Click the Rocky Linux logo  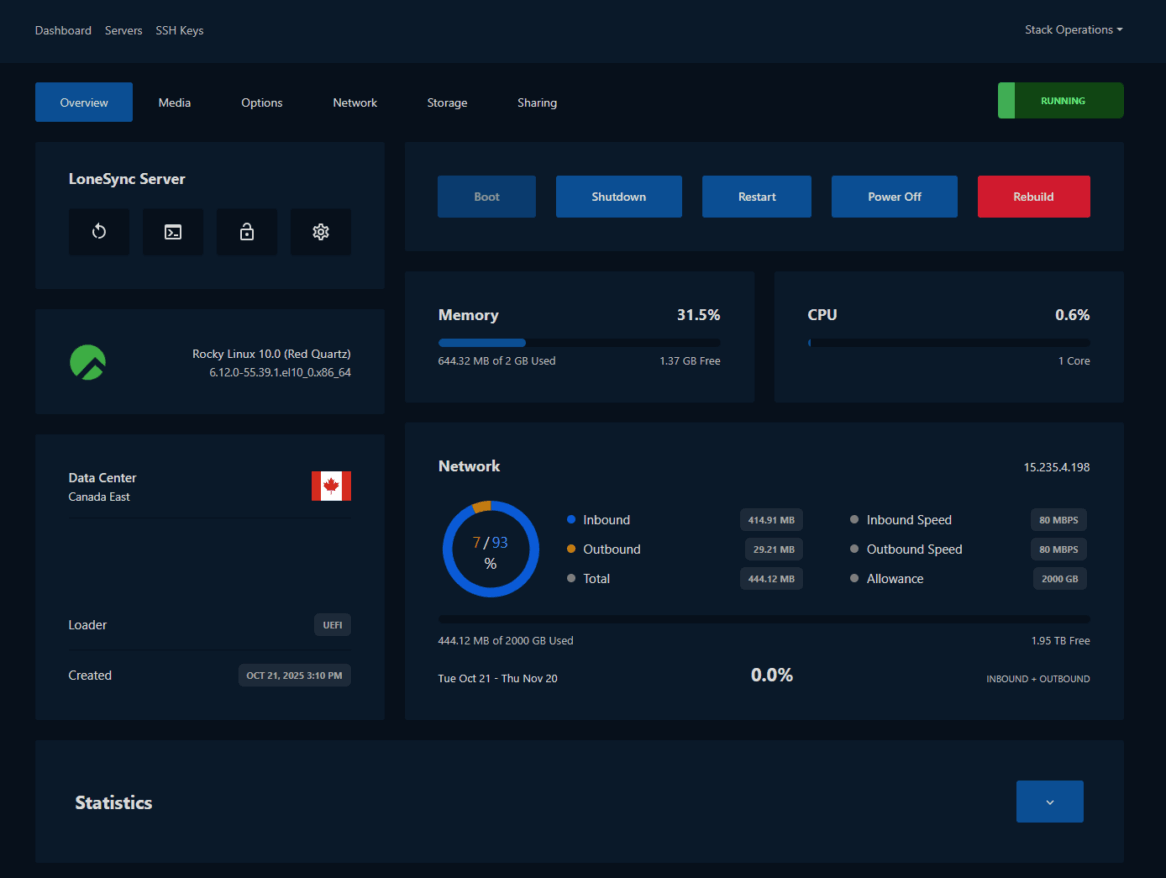point(87,362)
